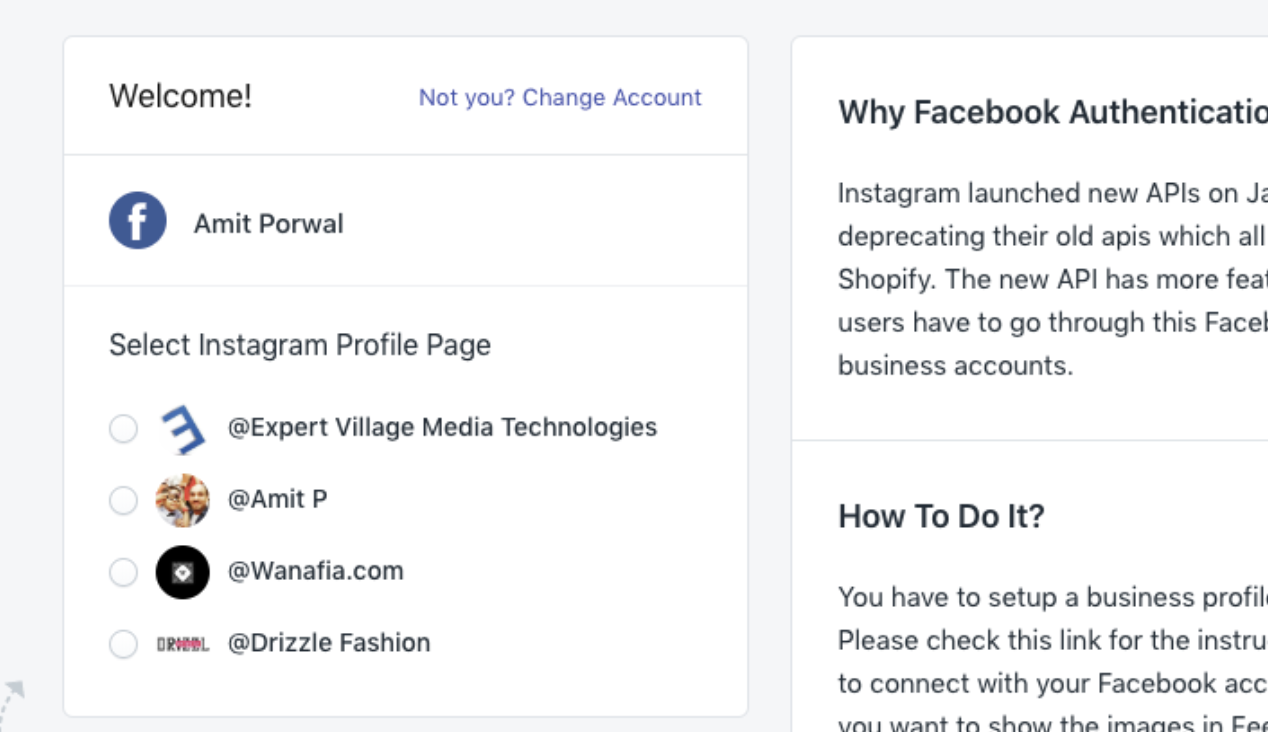Click the Select Instagram Profile Page heading

300,345
